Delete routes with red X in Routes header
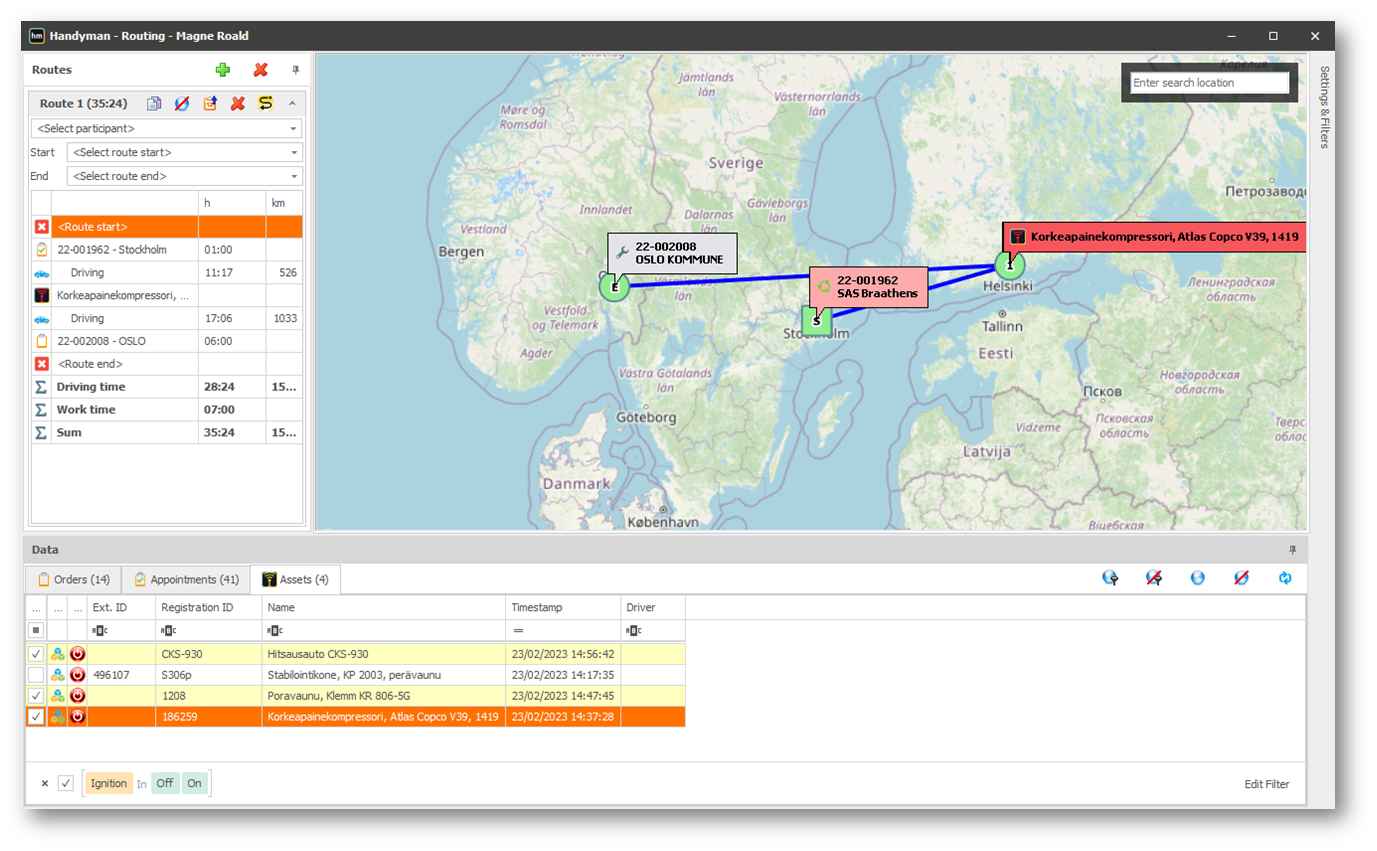 click(261, 70)
